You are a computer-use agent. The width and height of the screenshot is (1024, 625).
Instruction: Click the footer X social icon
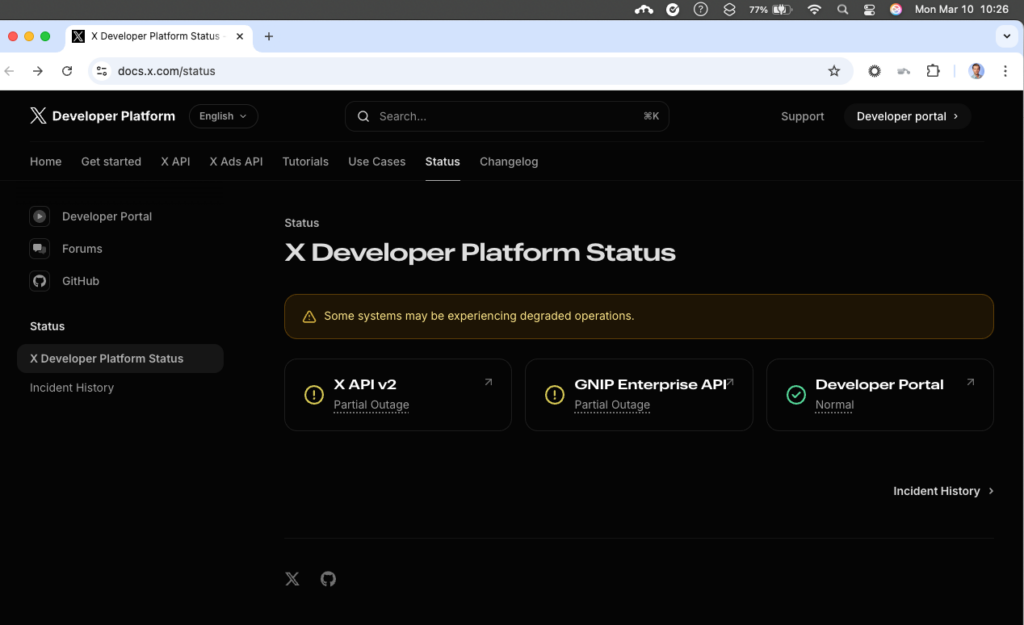click(x=292, y=579)
